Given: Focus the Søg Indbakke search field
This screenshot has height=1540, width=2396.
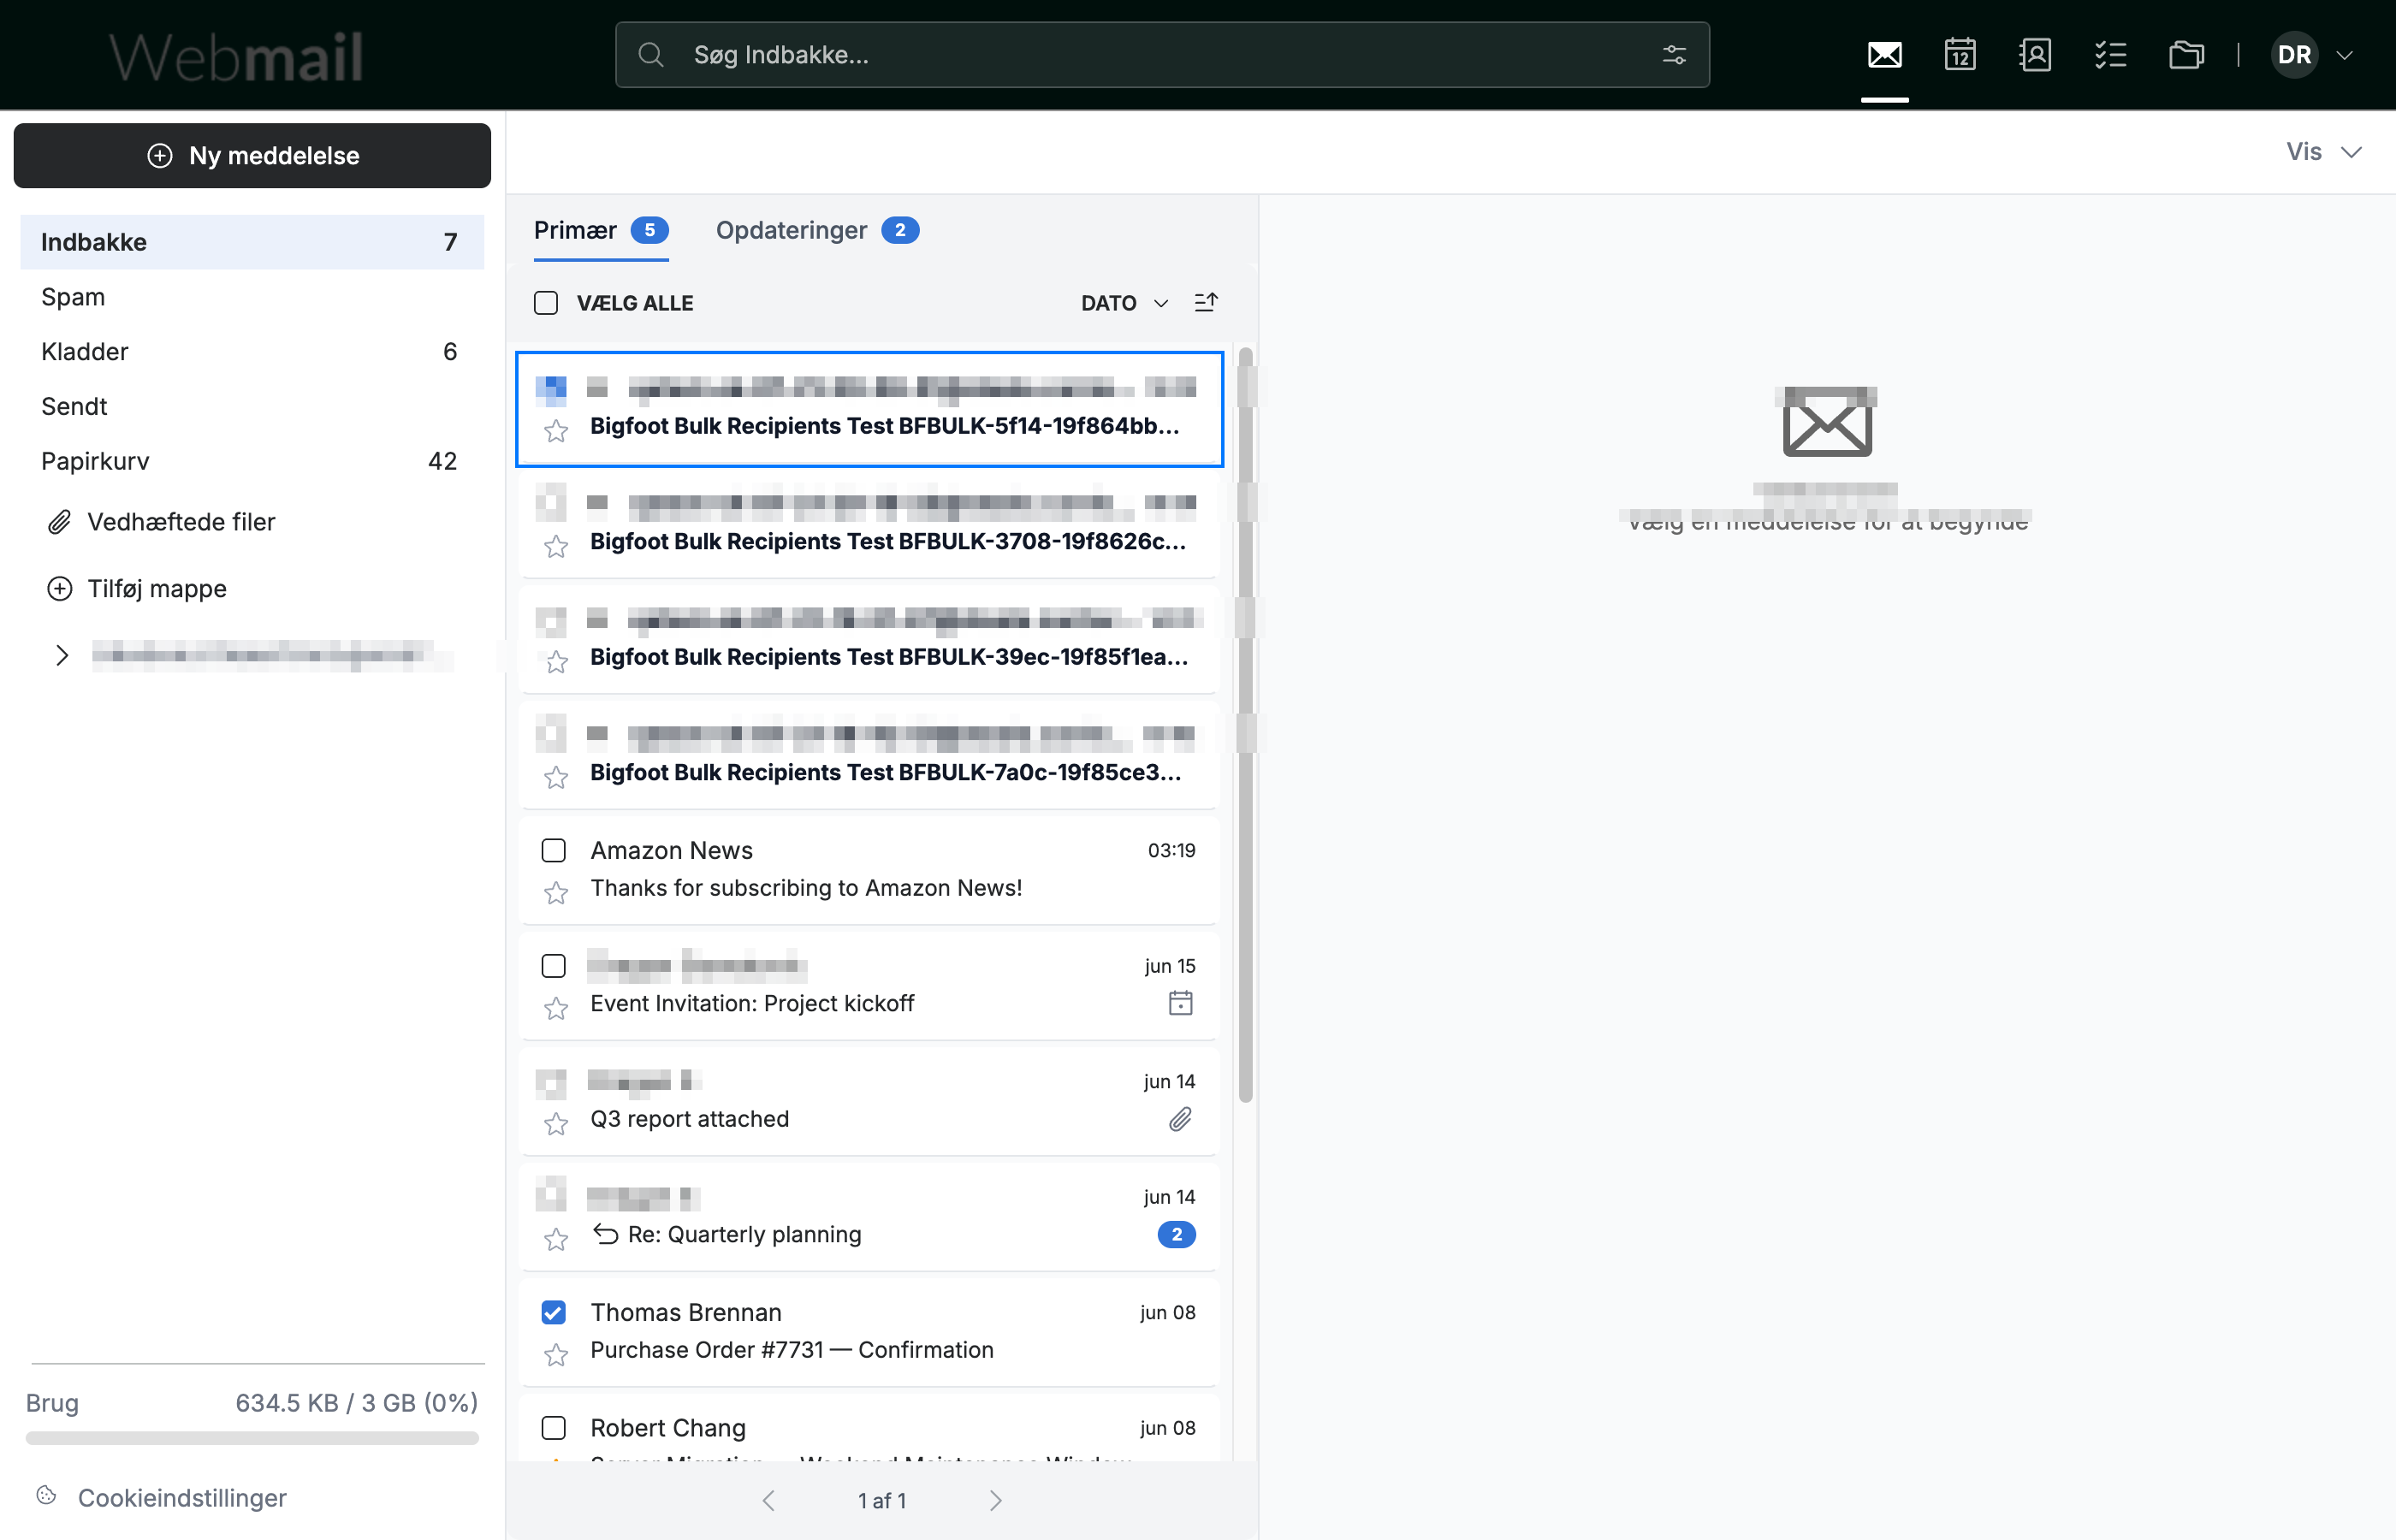Looking at the screenshot, I should click(x=1162, y=55).
